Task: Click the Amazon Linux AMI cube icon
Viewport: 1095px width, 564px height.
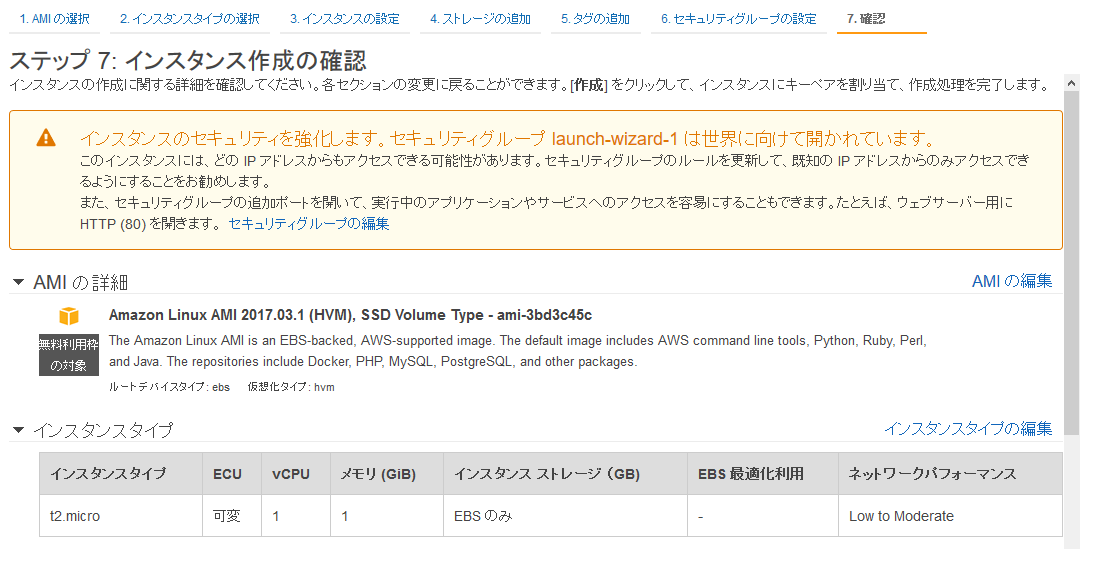Action: click(68, 316)
